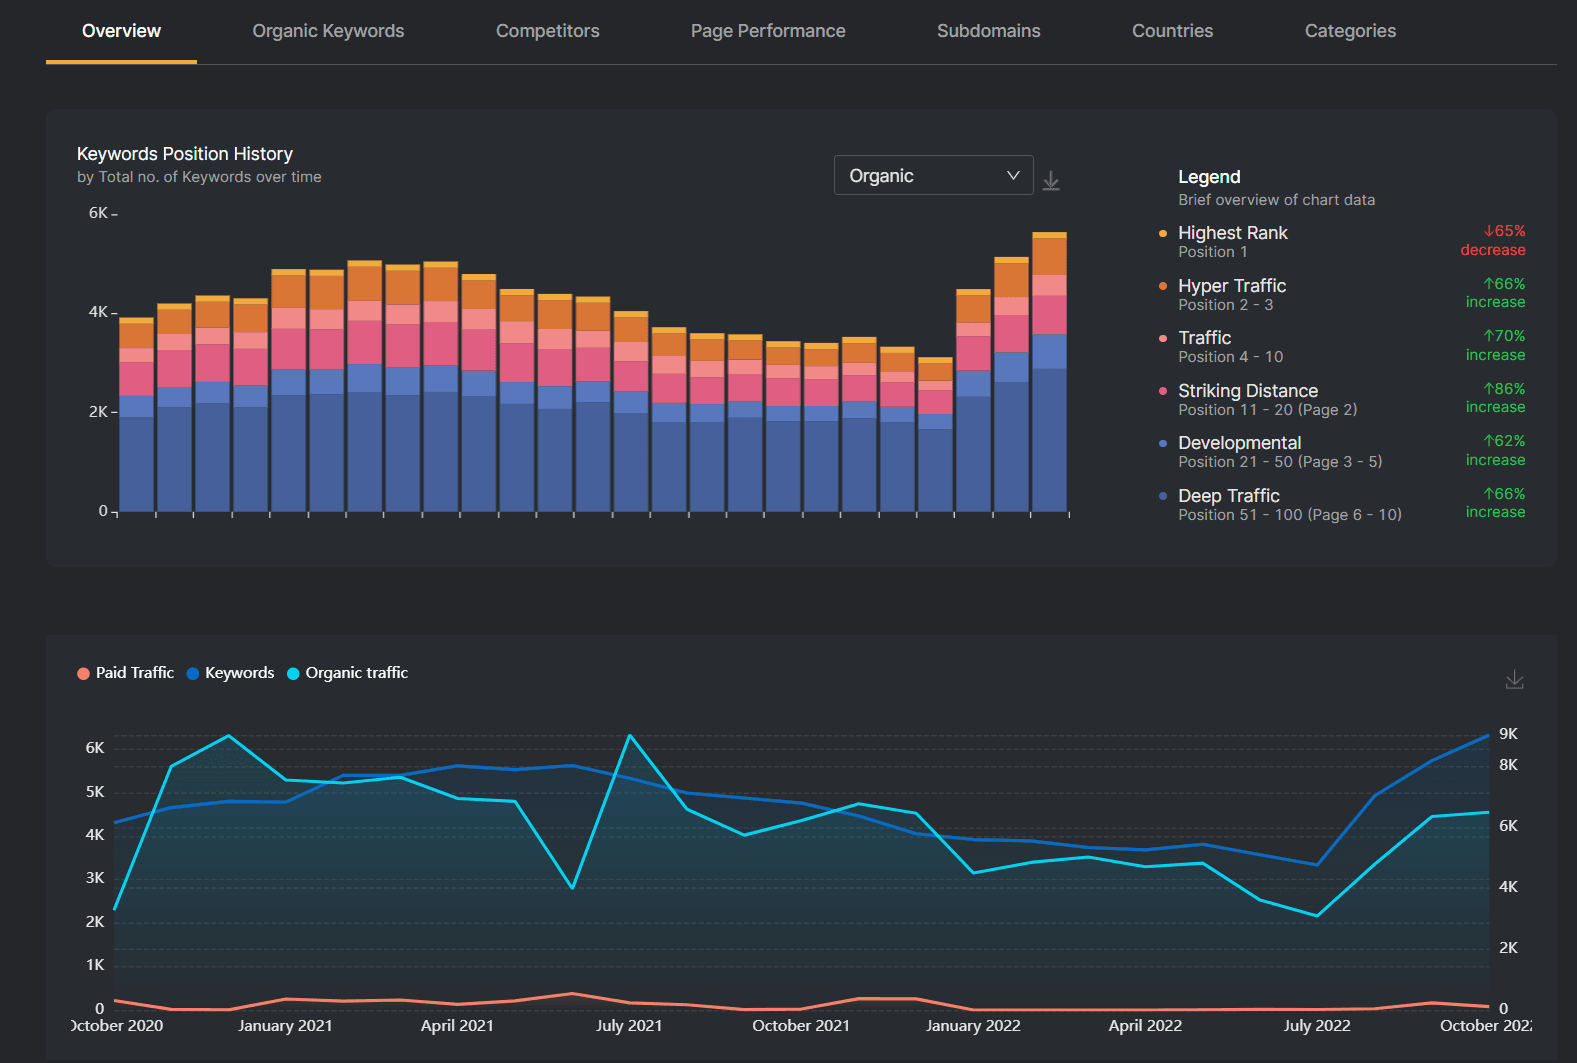Image resolution: width=1577 pixels, height=1063 pixels.
Task: Click 'by Total no. of Keywords over time' subtitle
Action: pos(199,177)
